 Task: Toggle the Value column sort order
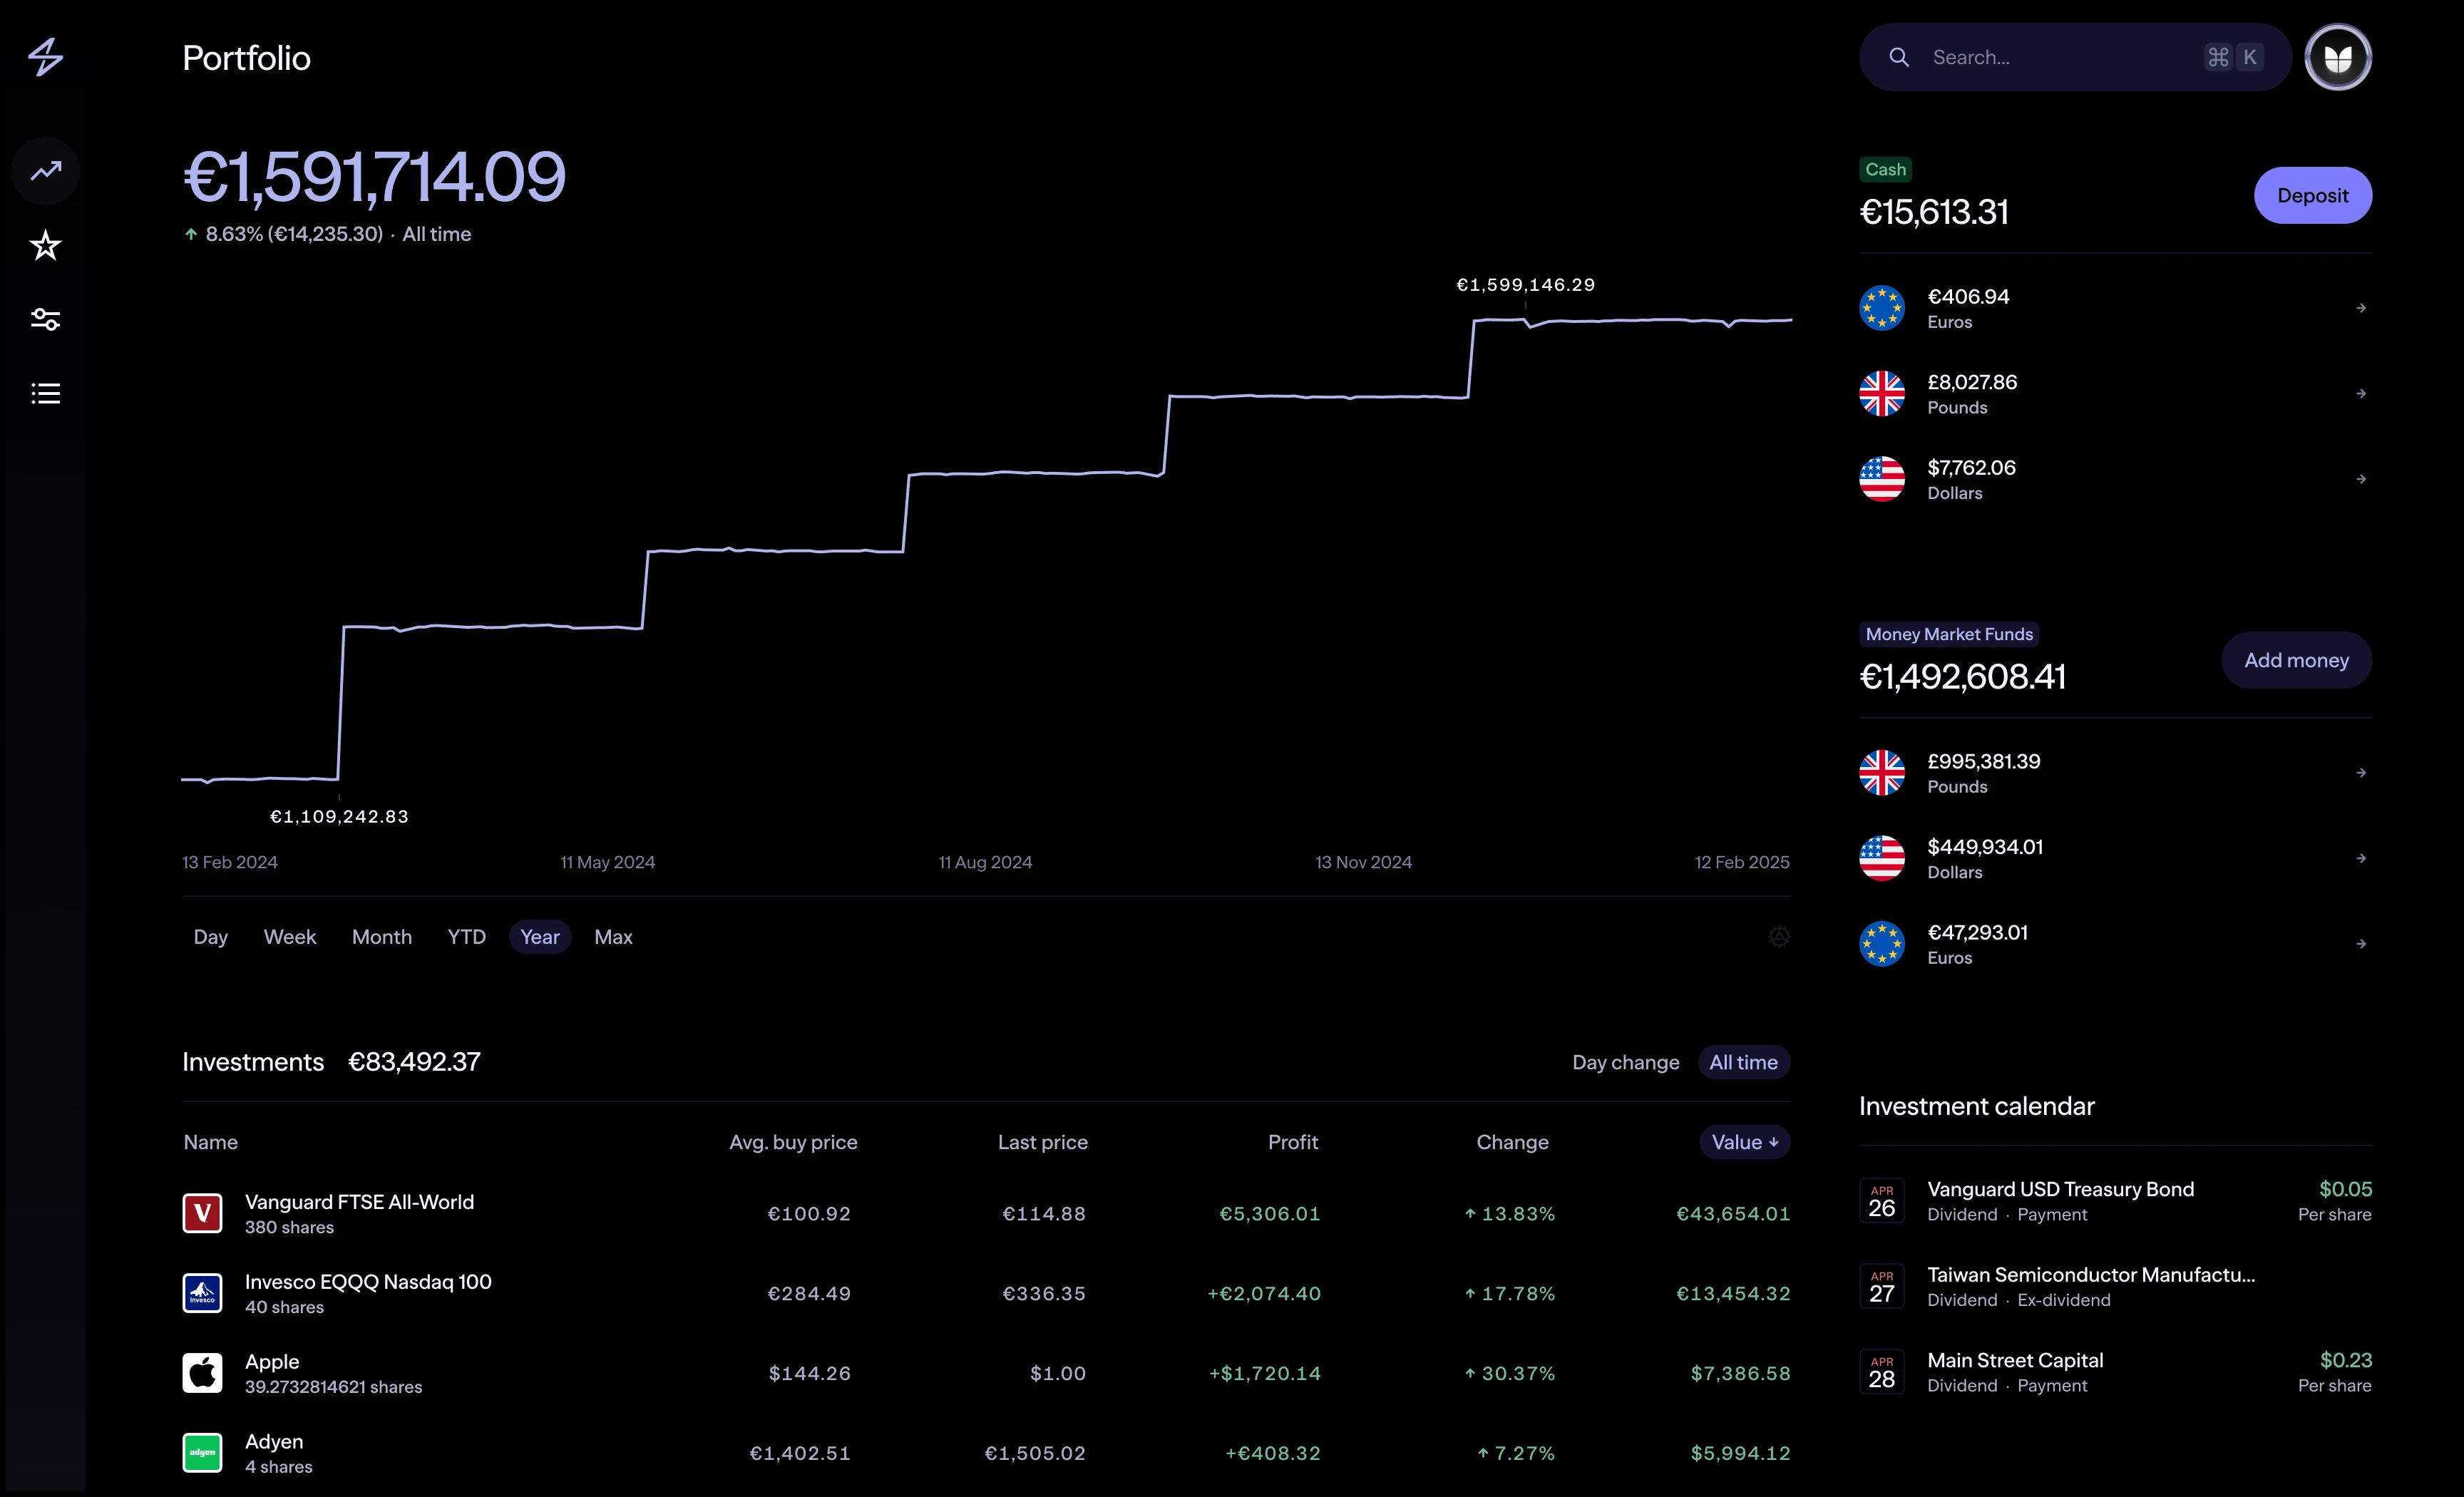pos(1744,1142)
